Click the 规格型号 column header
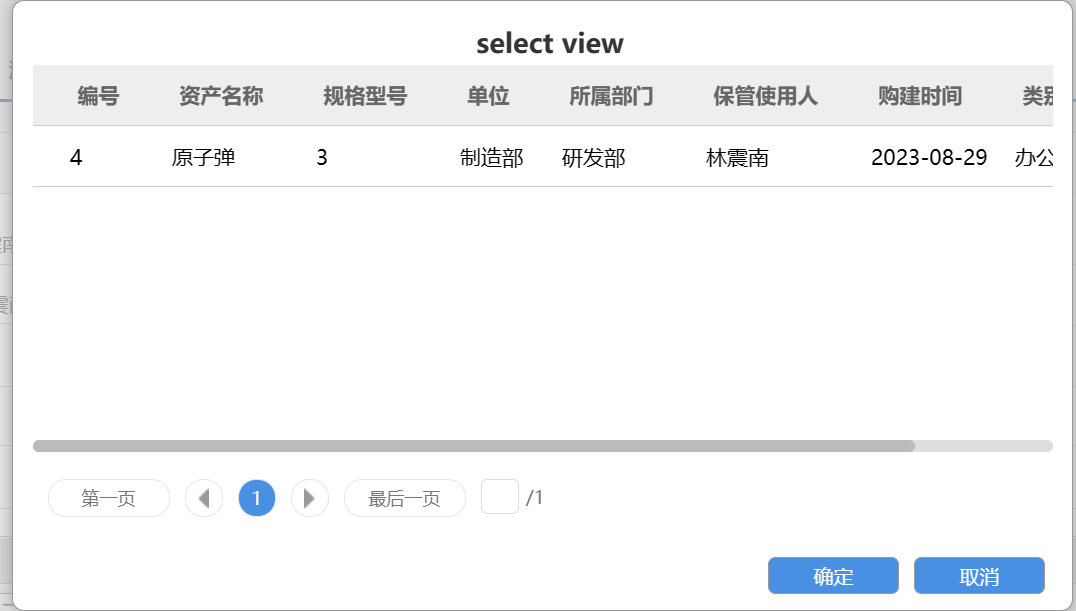 [365, 96]
